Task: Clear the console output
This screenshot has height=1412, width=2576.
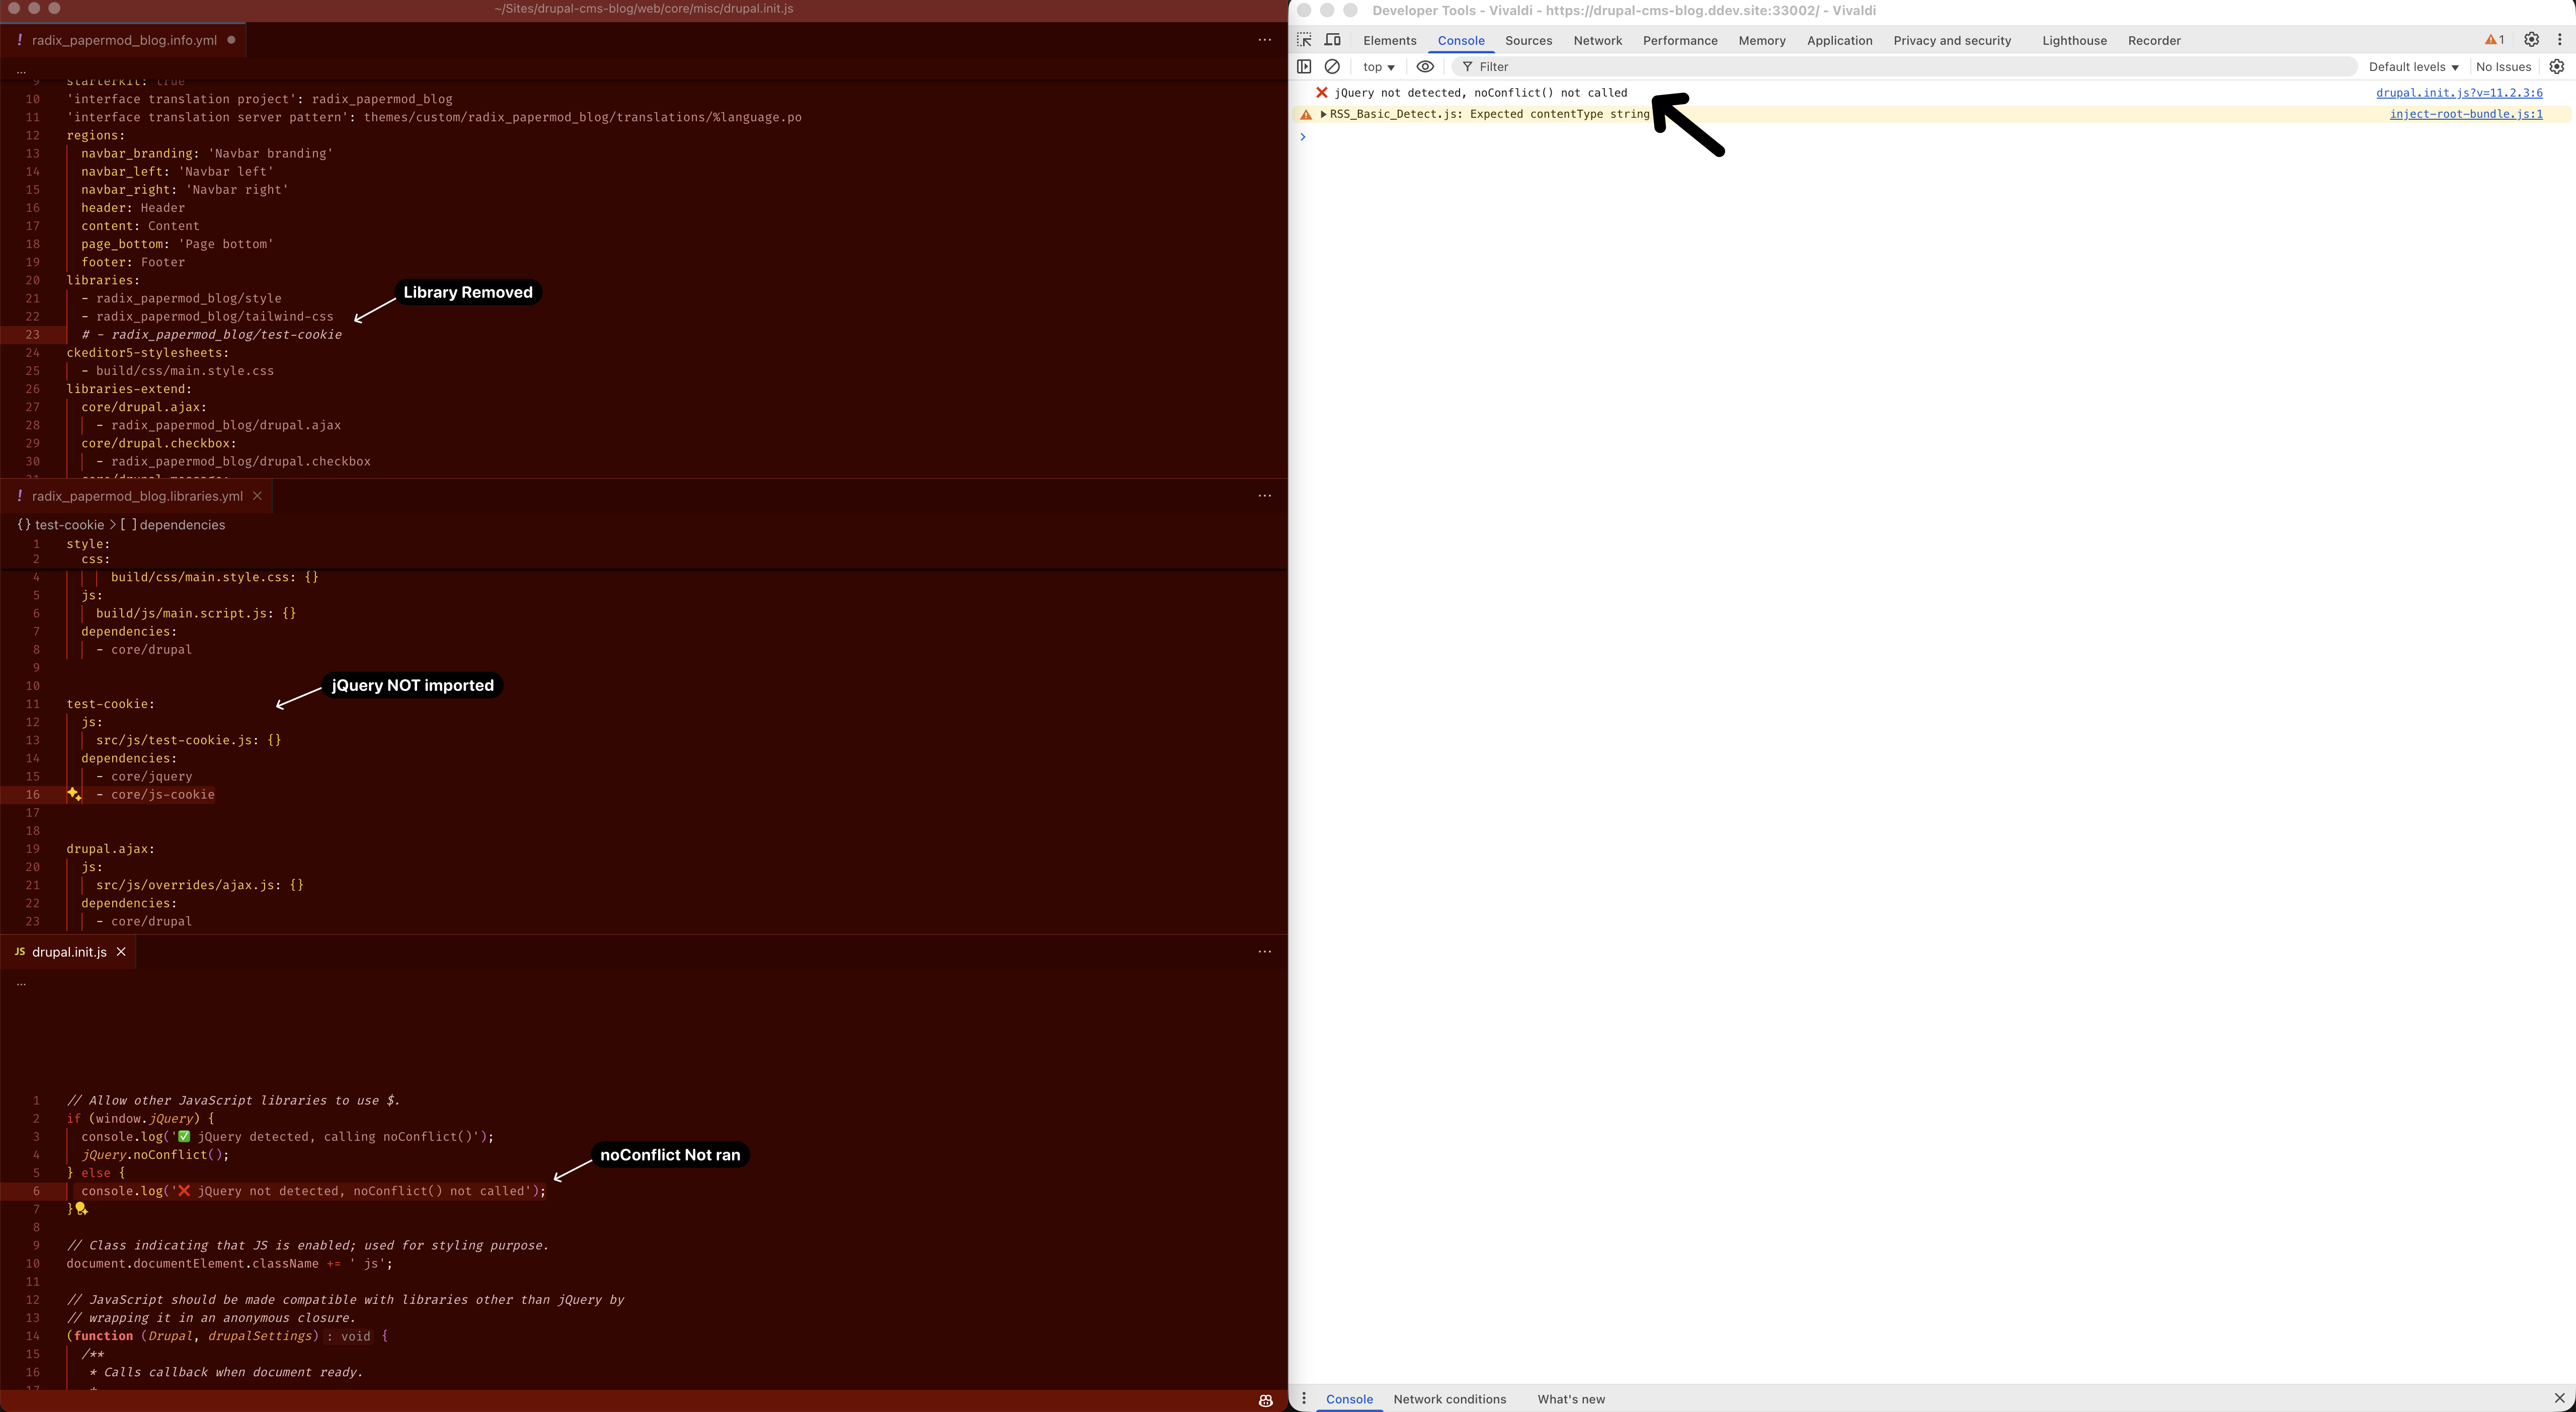Action: coord(1332,66)
